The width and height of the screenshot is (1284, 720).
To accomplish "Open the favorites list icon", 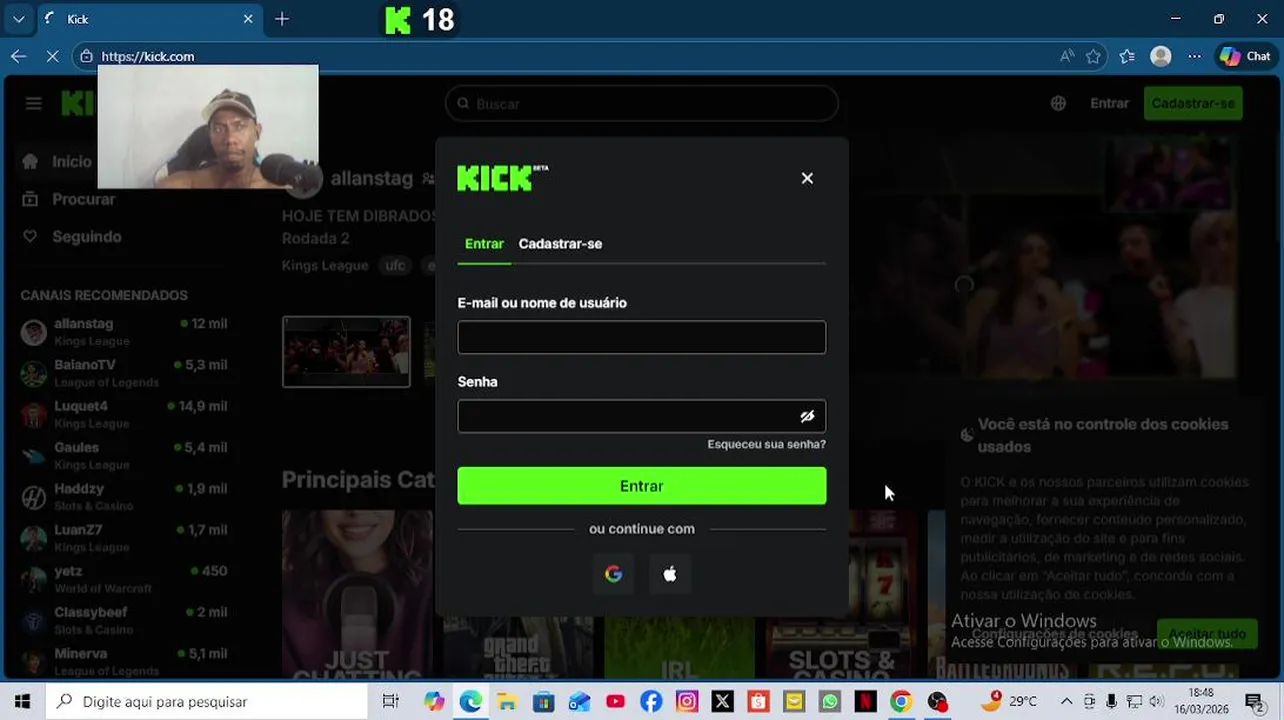I will 1127,56.
